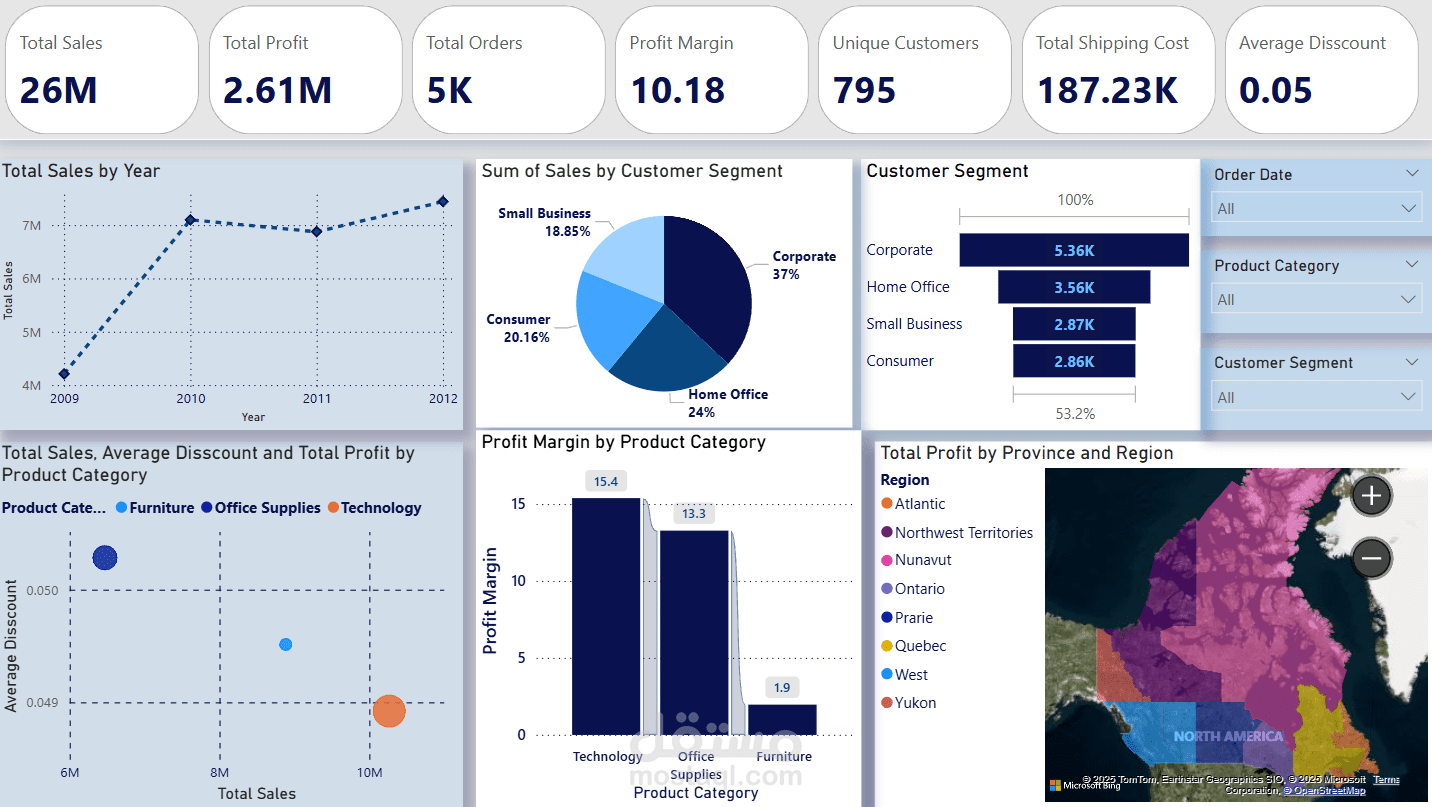This screenshot has height=807, width=1432.
Task: Click the Unique Customers 795 card
Action: (x=915, y=70)
